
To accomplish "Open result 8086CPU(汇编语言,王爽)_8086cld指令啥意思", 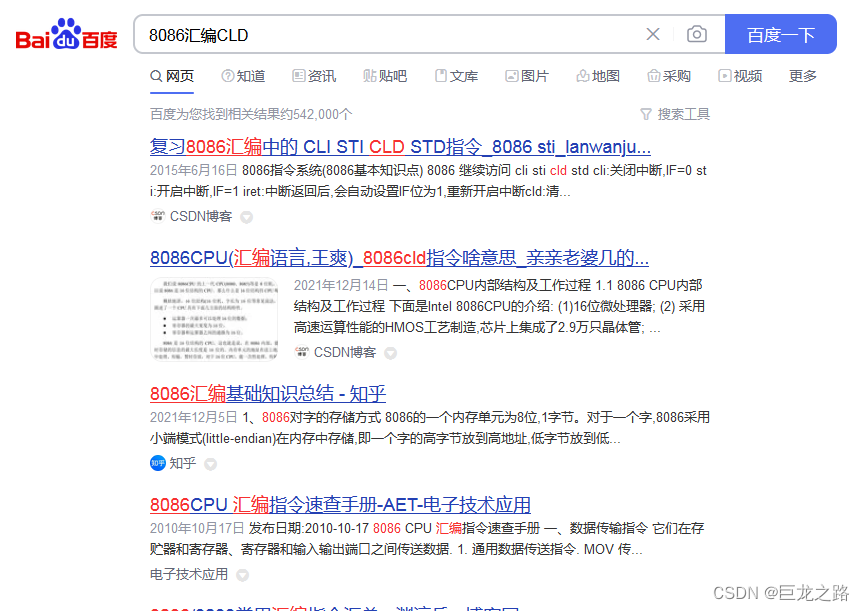I will click(x=399, y=258).
